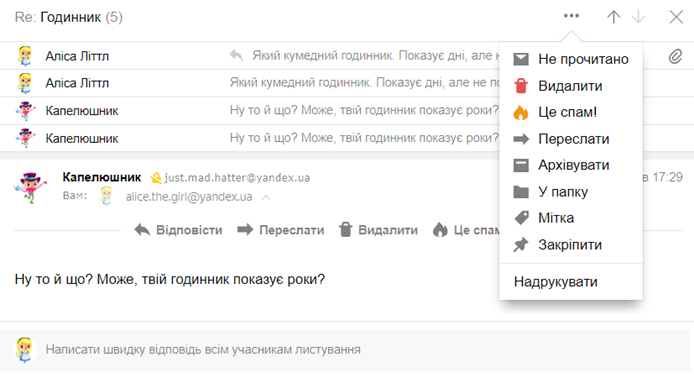This screenshot has width=694, height=378.
Task: Go to next message with down arrow
Action: coord(638,17)
